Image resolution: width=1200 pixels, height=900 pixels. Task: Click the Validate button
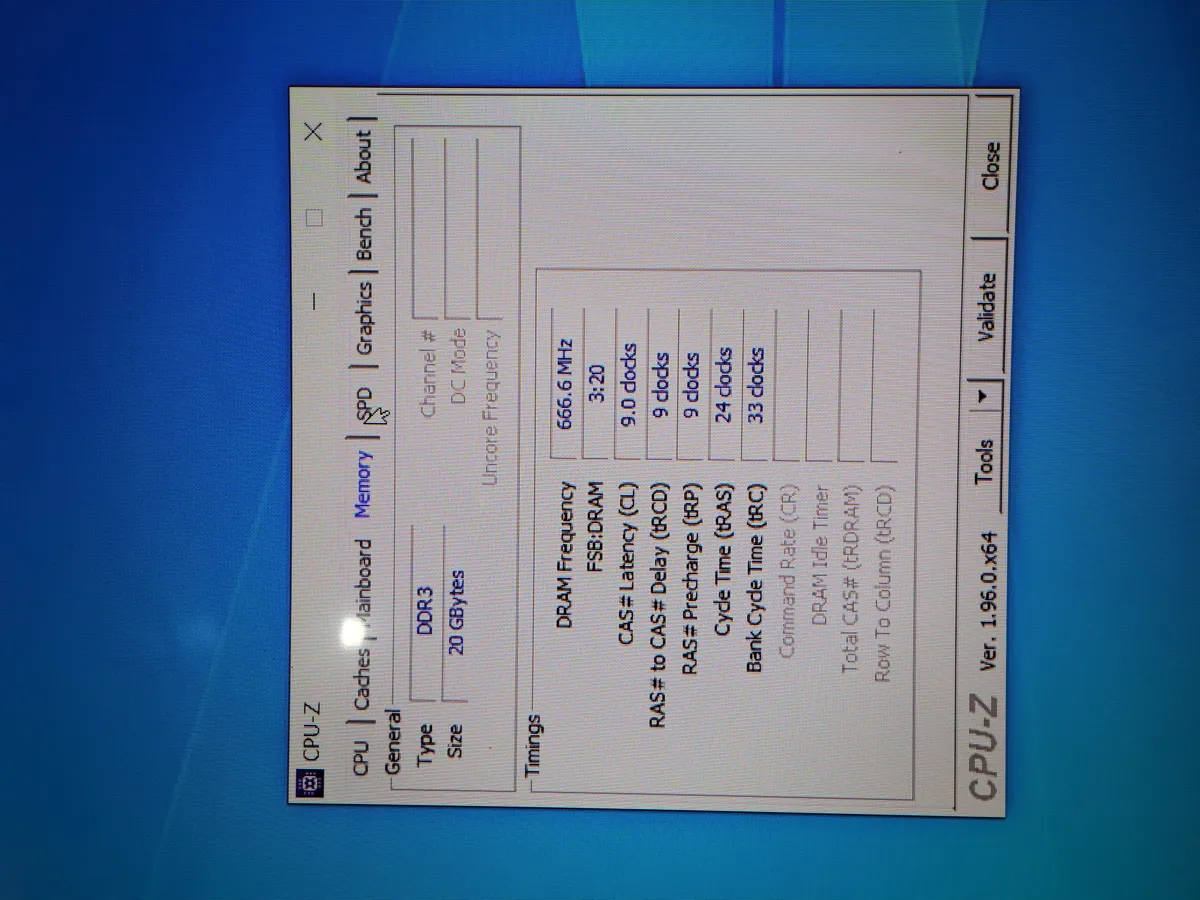(x=985, y=306)
